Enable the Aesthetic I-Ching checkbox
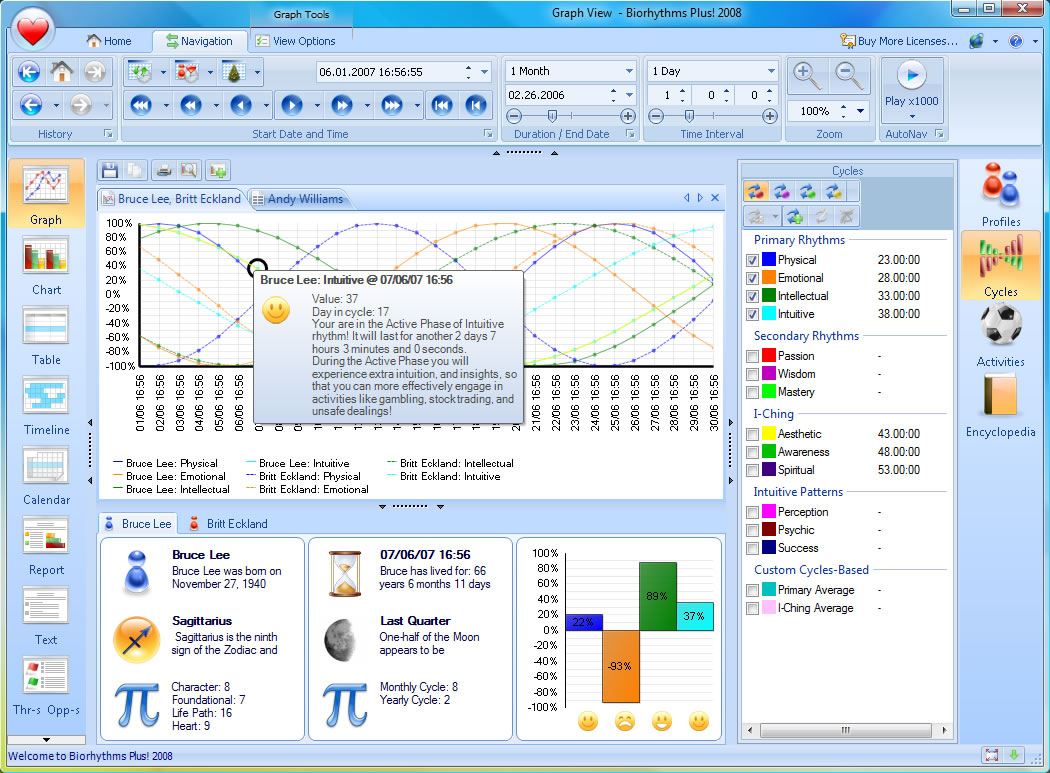 point(752,434)
